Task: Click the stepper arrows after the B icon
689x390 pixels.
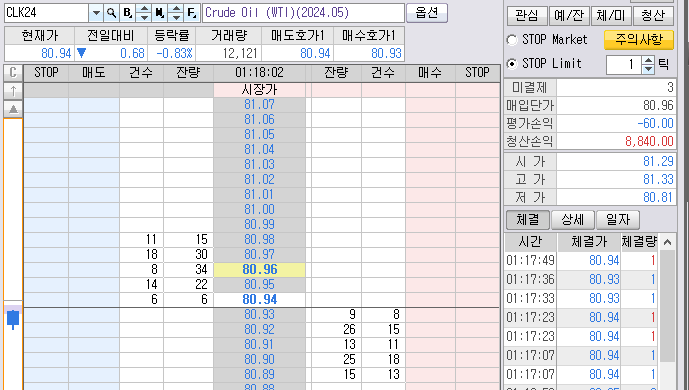Action: [x=144, y=13]
